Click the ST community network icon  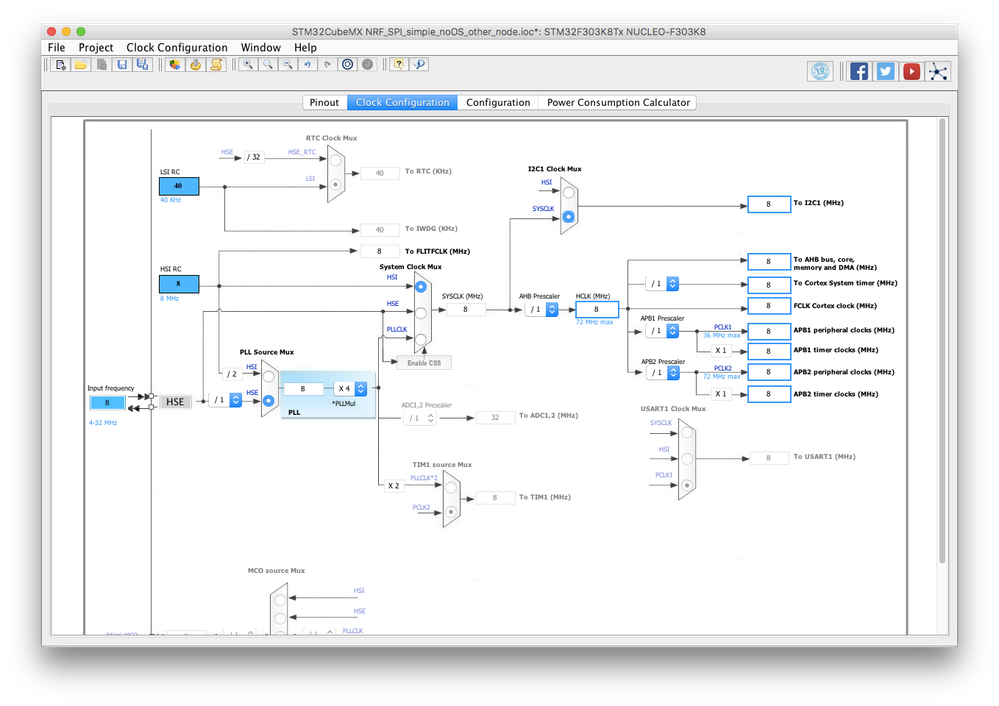coord(938,71)
